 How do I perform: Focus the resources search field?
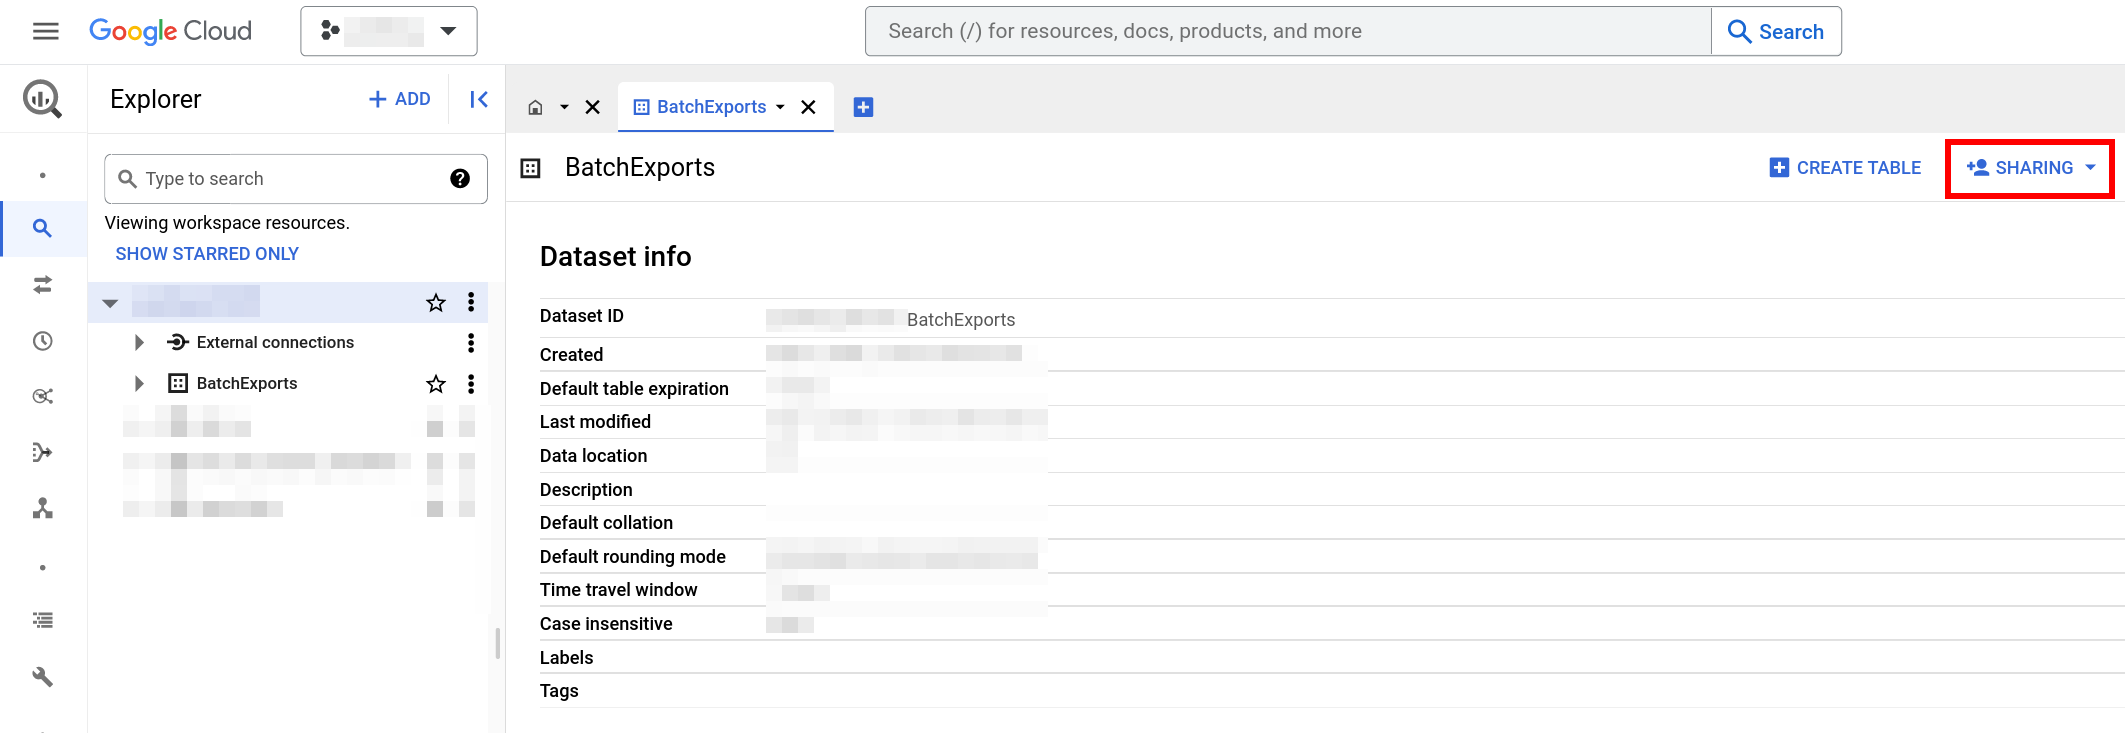1288,31
